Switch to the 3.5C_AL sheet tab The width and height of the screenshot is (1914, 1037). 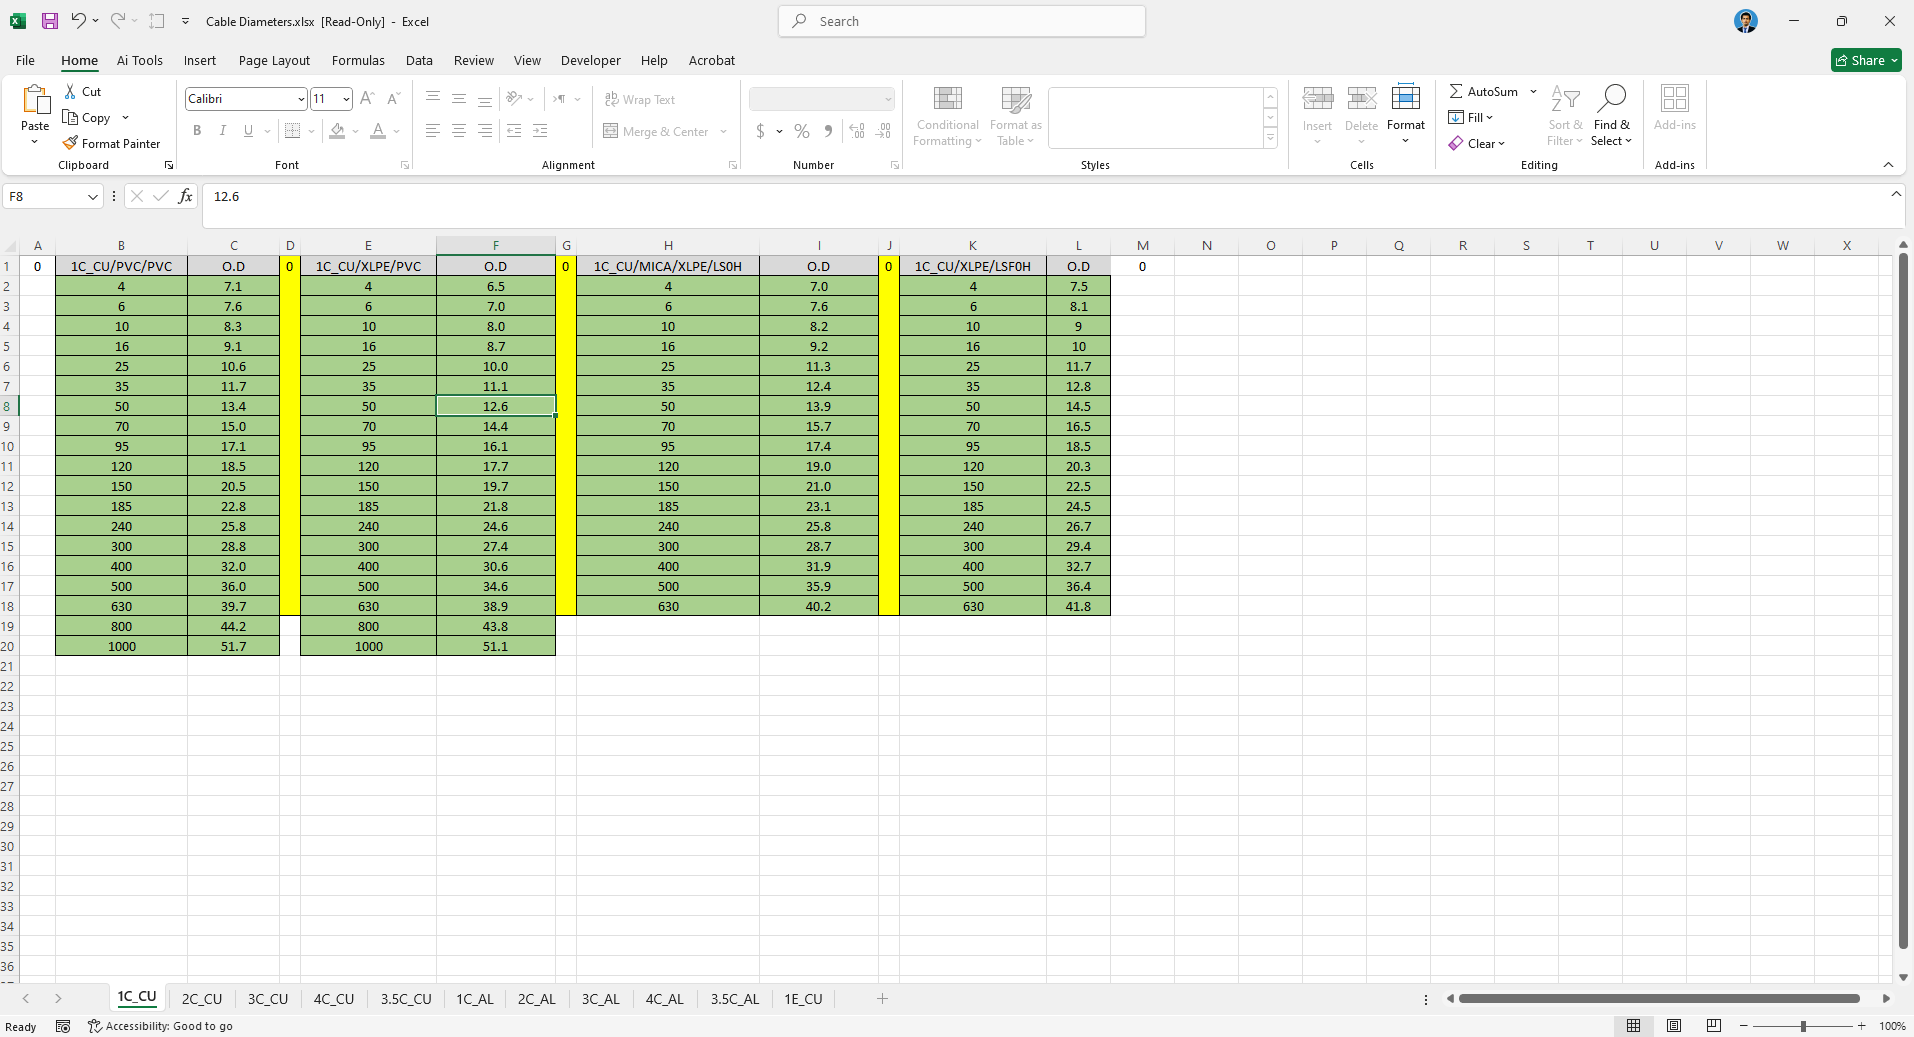[734, 999]
